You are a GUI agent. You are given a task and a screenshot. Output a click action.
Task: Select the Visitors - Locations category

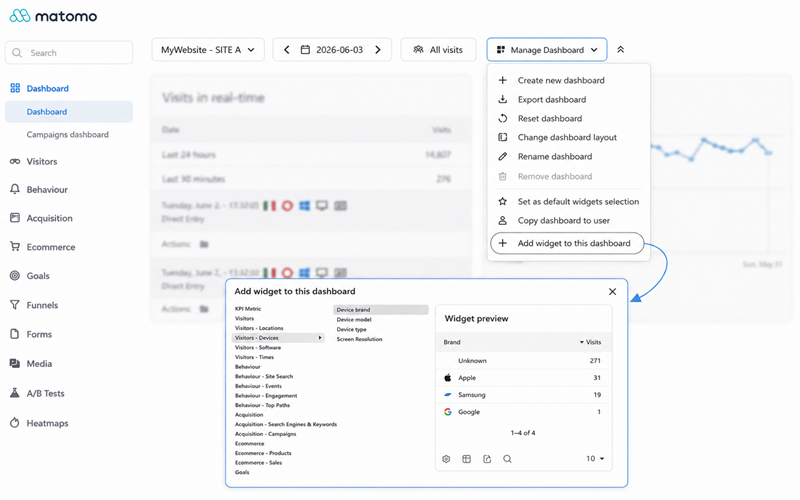(x=259, y=328)
